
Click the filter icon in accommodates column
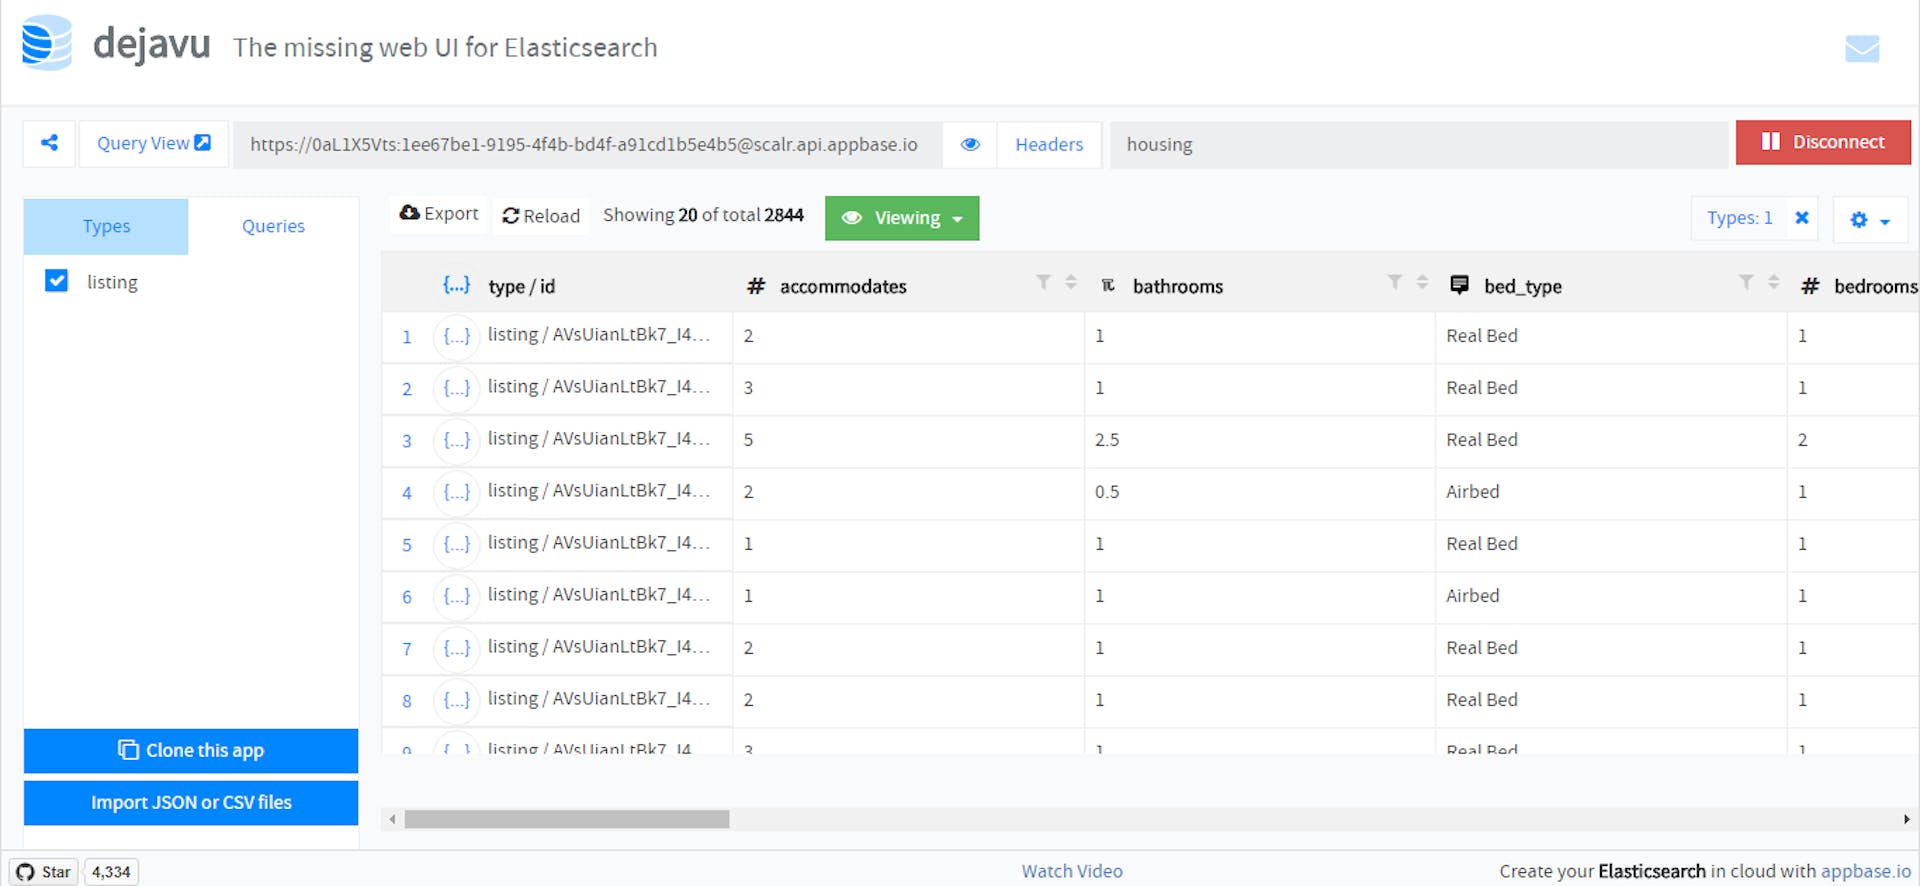click(1043, 283)
